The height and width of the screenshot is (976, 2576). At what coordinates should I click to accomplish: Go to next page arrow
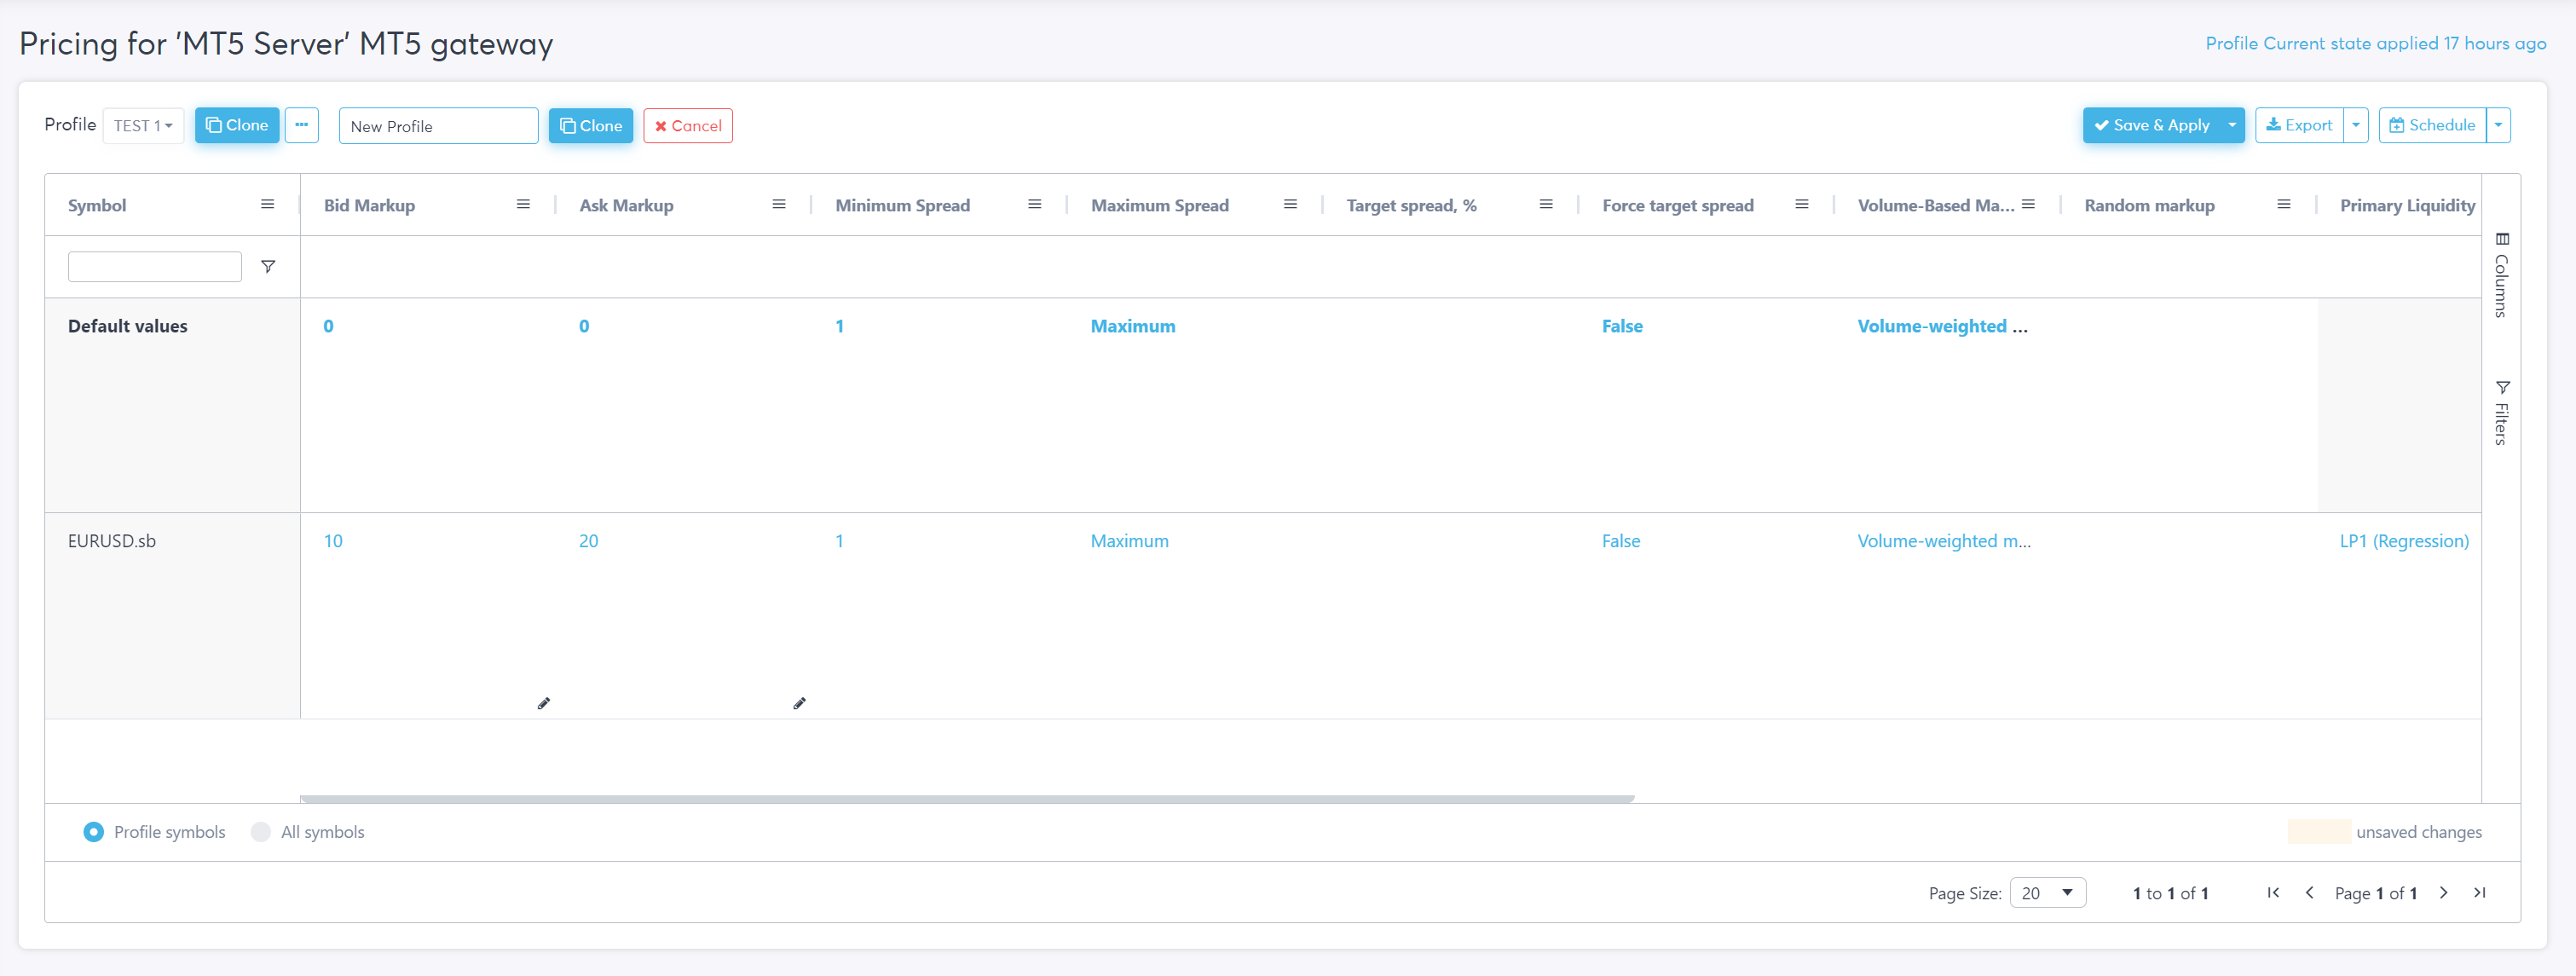pyautogui.click(x=2443, y=893)
